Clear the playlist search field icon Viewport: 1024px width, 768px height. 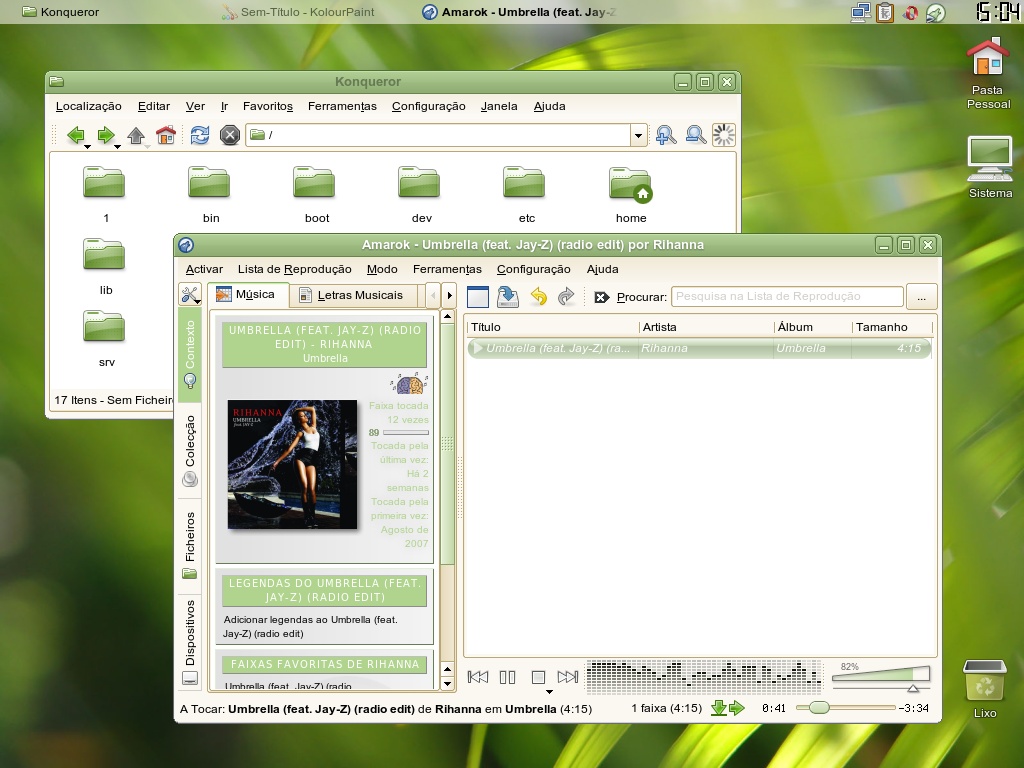pos(601,297)
